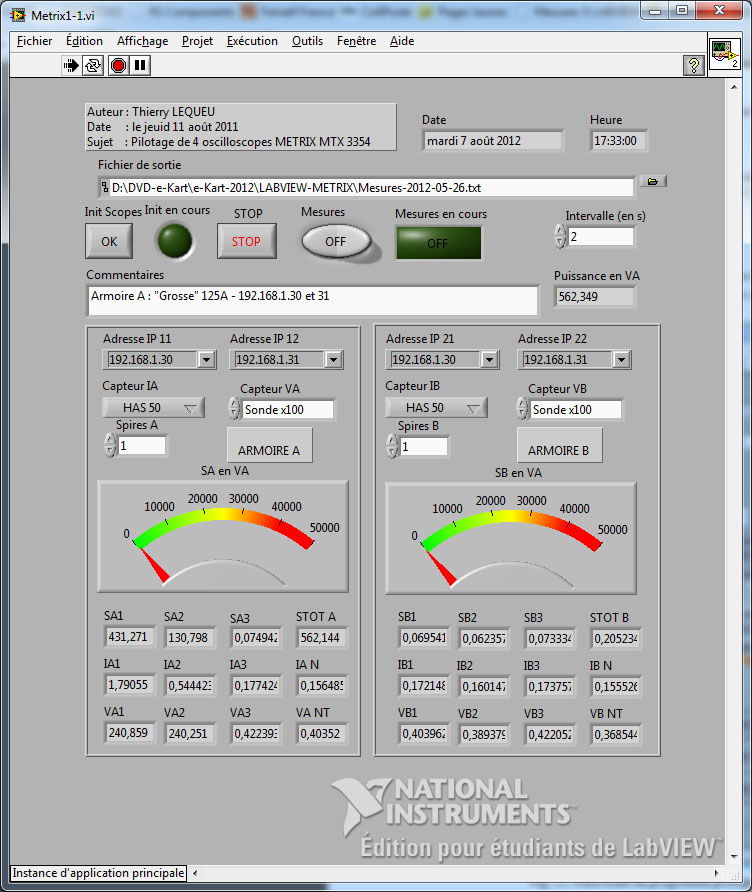This screenshot has width=752, height=892.
Task: Open the Exécution menu
Action: pyautogui.click(x=252, y=41)
